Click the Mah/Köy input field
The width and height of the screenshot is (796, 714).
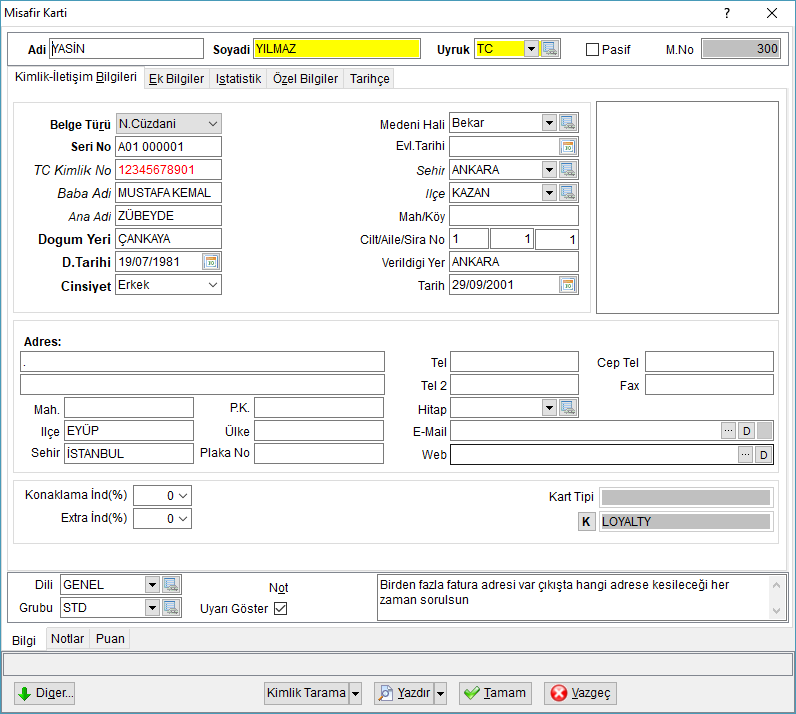pyautogui.click(x=514, y=216)
